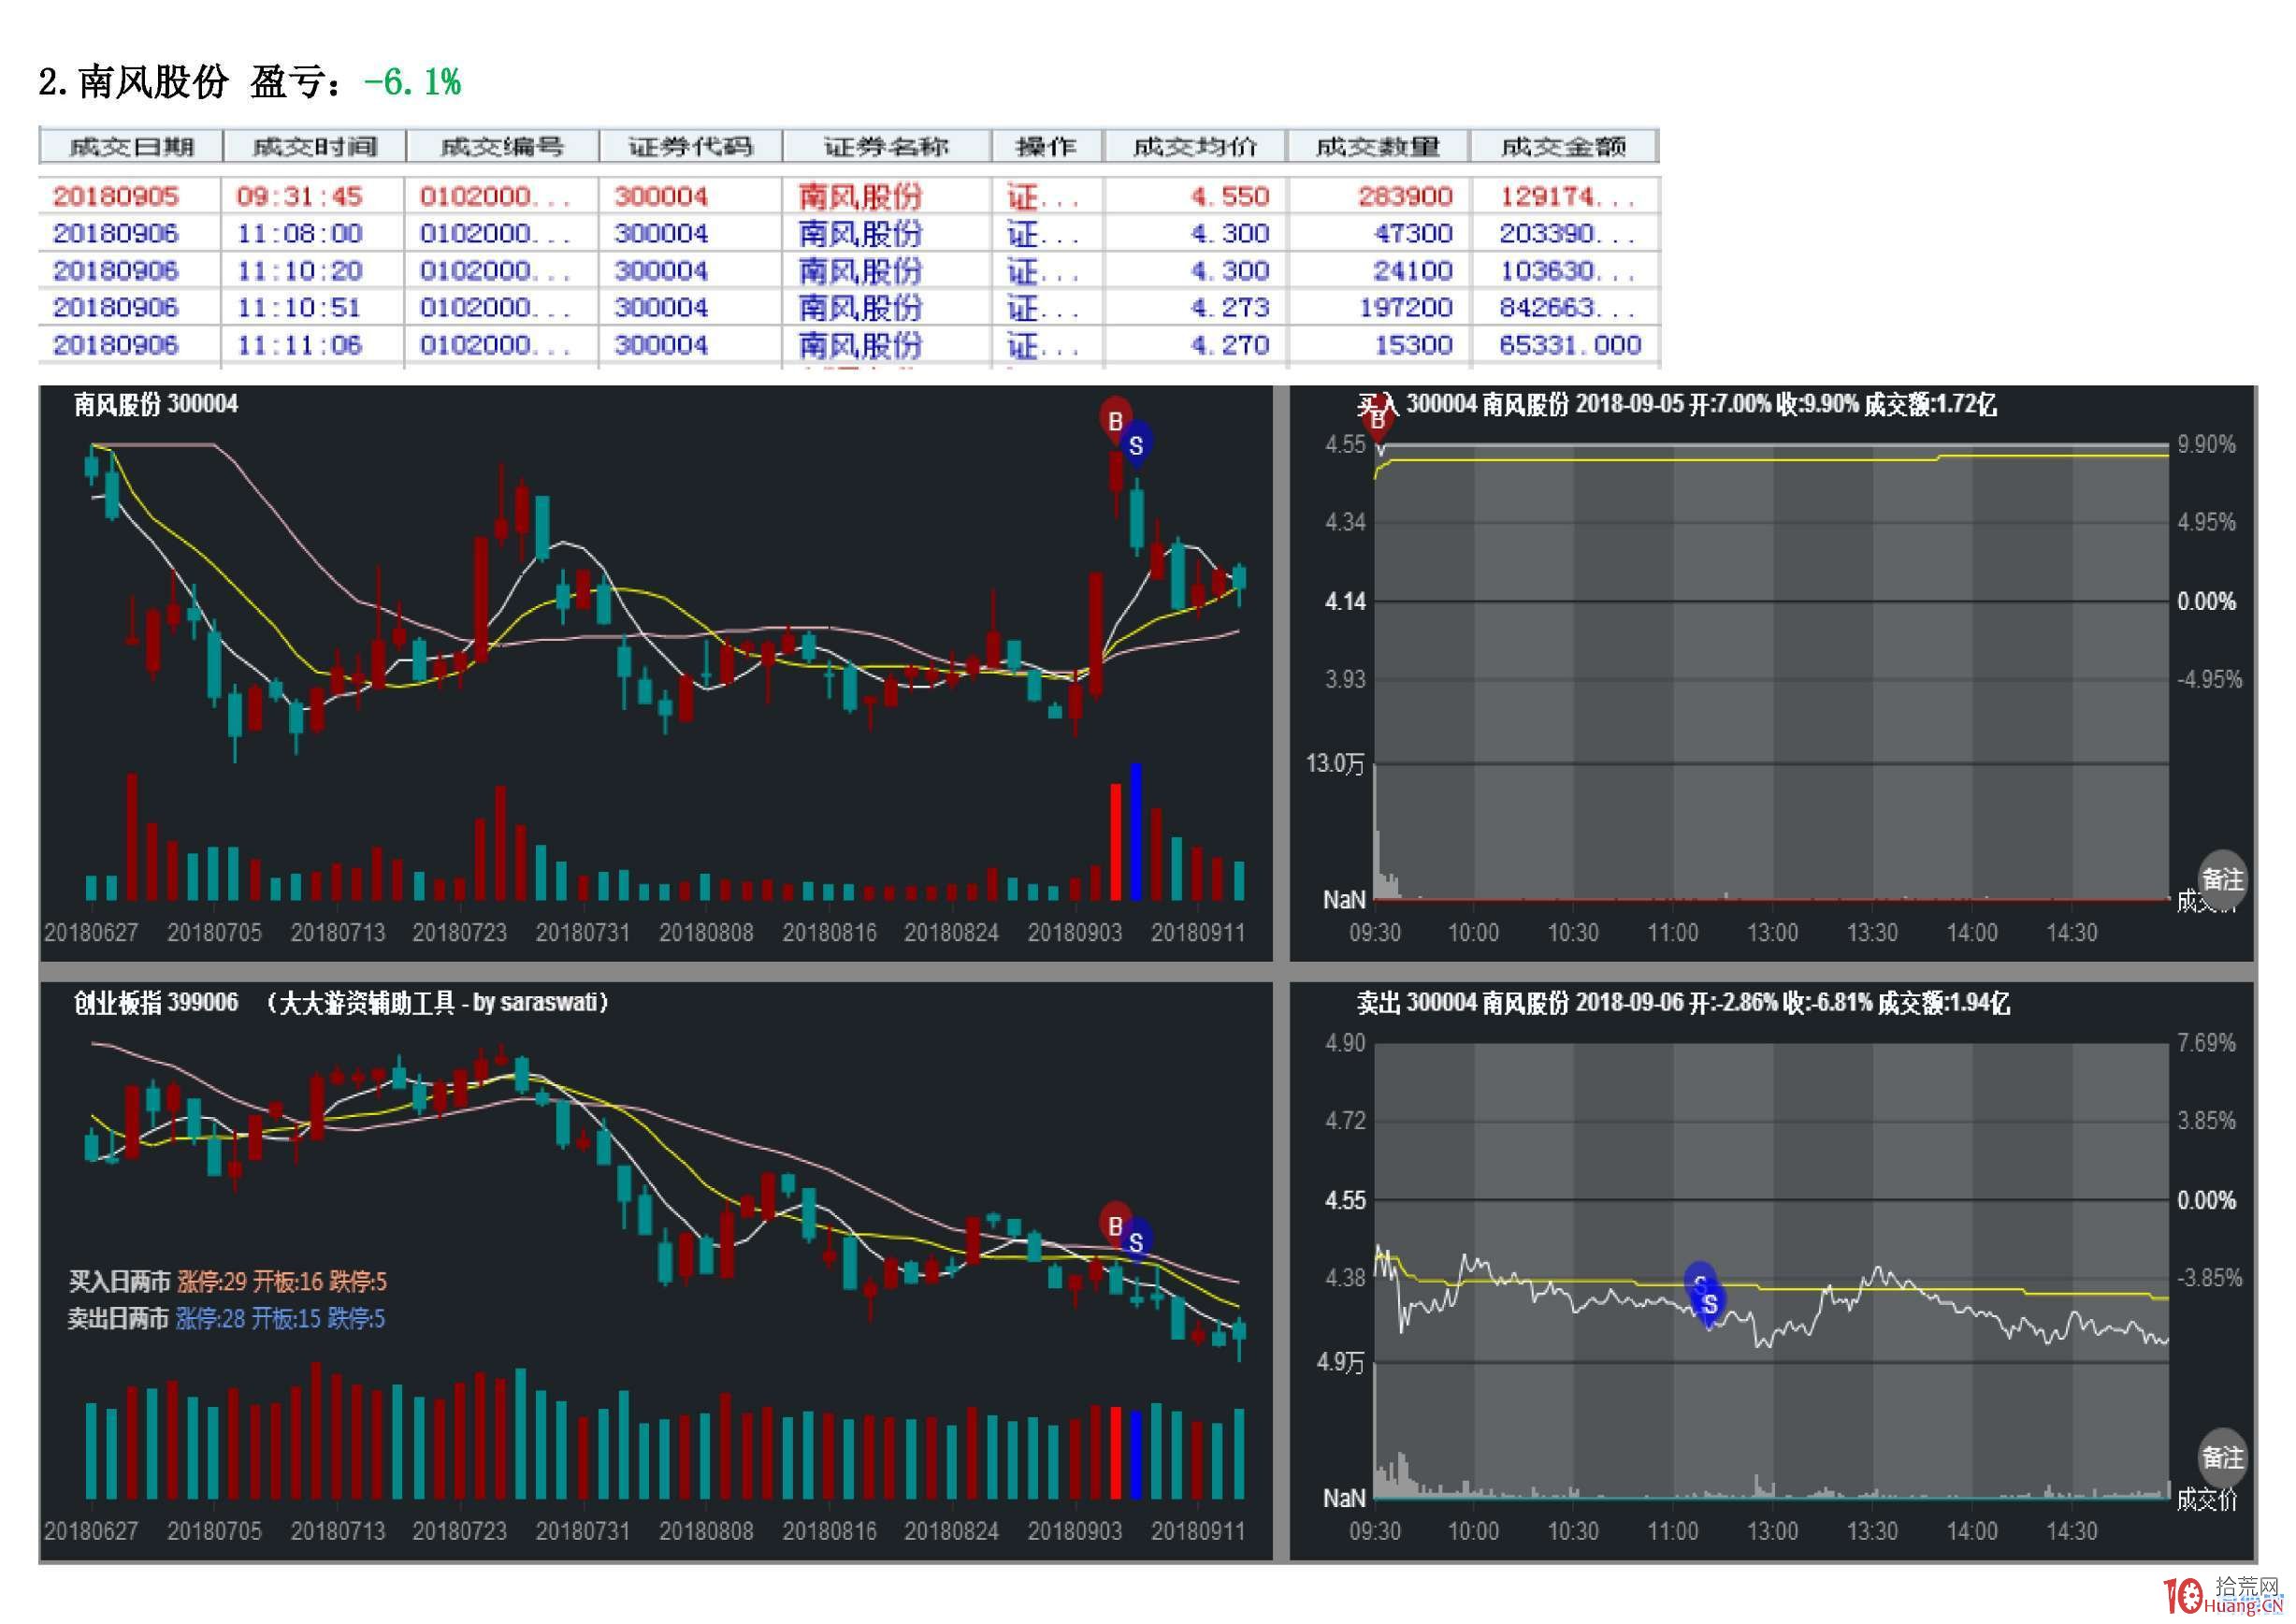The height and width of the screenshot is (1624, 2296).
Task: Click the 备注 button on buy intraday chart
Action: pyautogui.click(x=2221, y=880)
